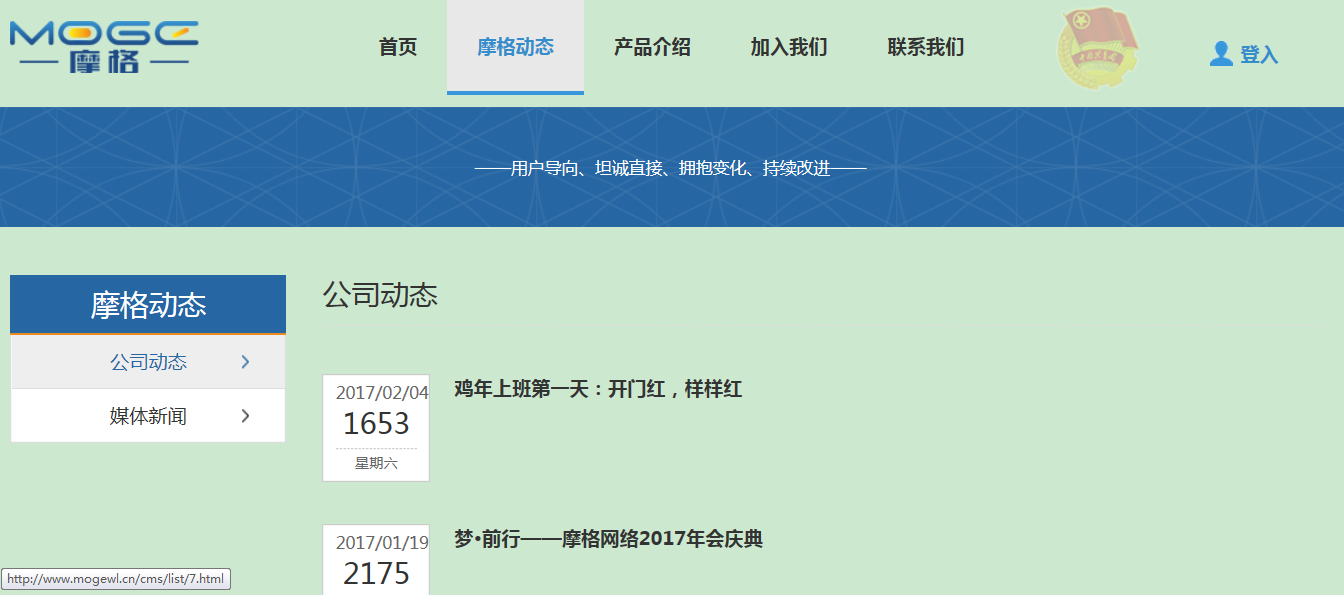Click the 1653 view count
Screen dimensions: 1344x595
(x=376, y=424)
